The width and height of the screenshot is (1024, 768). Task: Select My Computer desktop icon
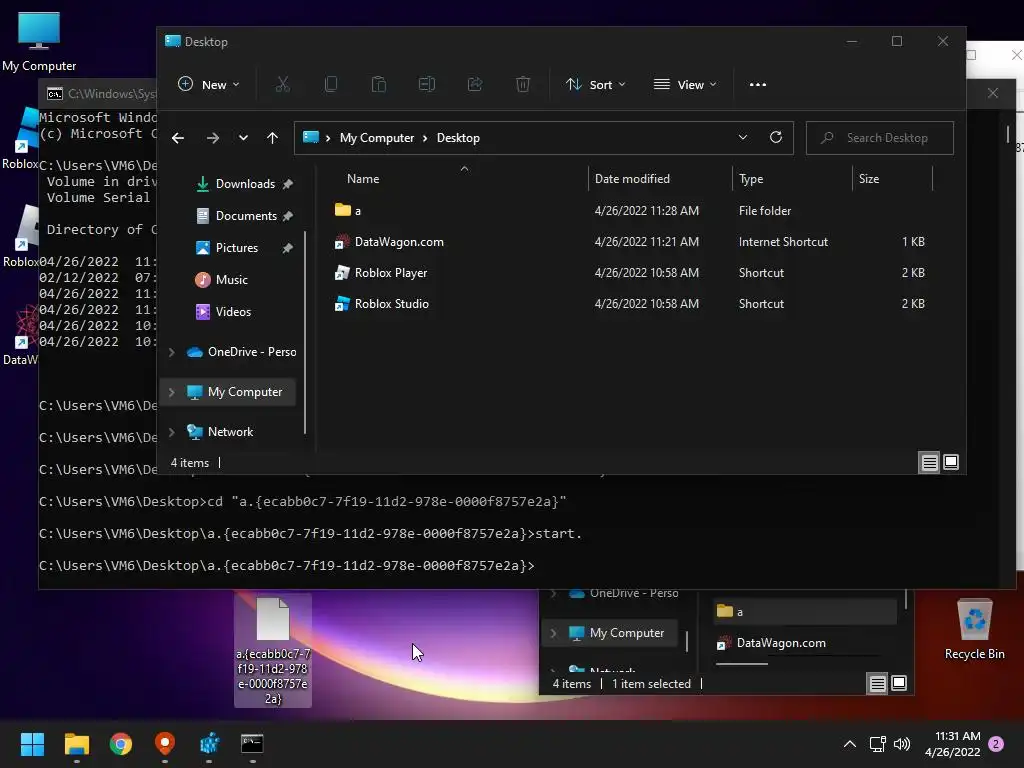pos(39,41)
